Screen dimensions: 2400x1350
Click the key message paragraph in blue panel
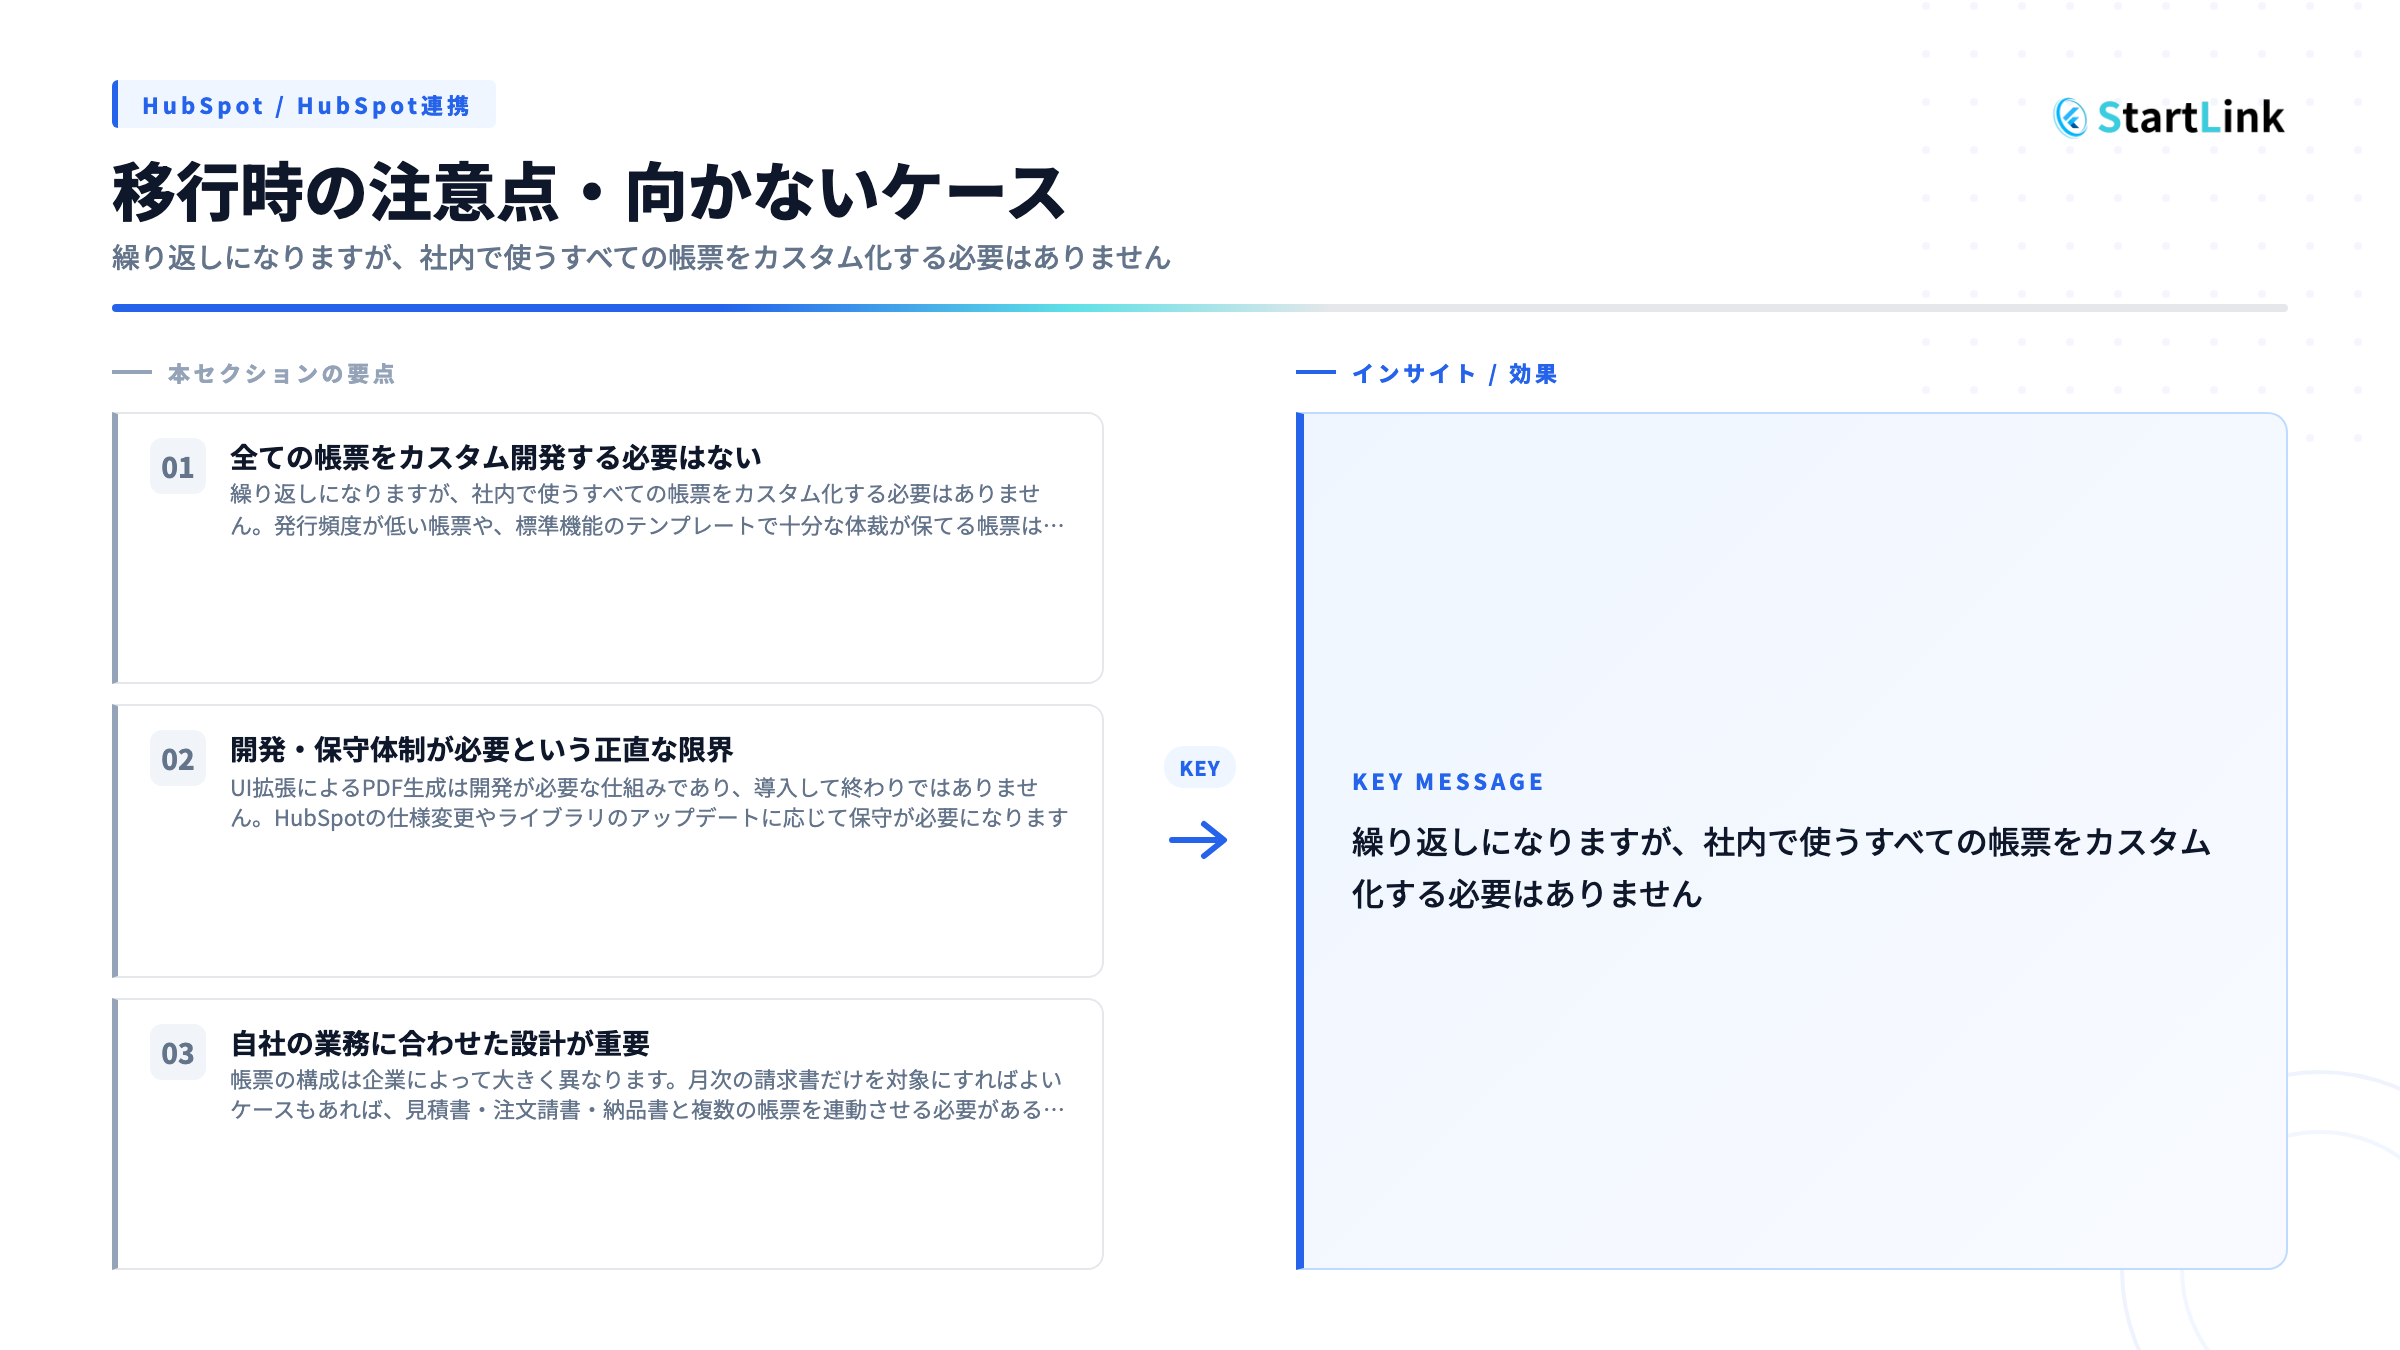click(1781, 867)
